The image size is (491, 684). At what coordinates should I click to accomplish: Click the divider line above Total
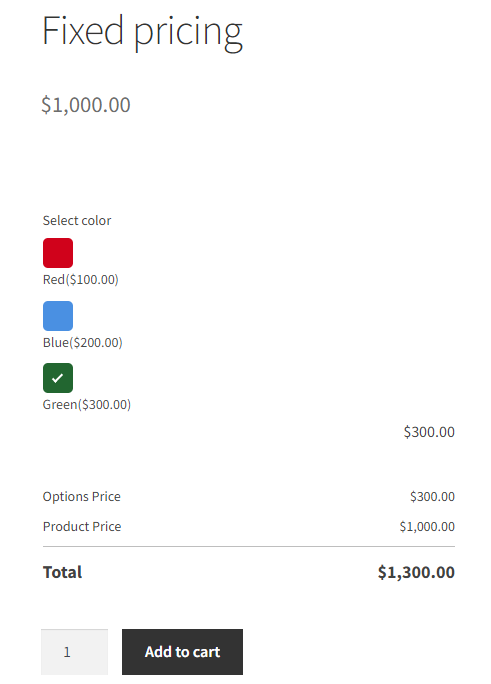pos(249,546)
